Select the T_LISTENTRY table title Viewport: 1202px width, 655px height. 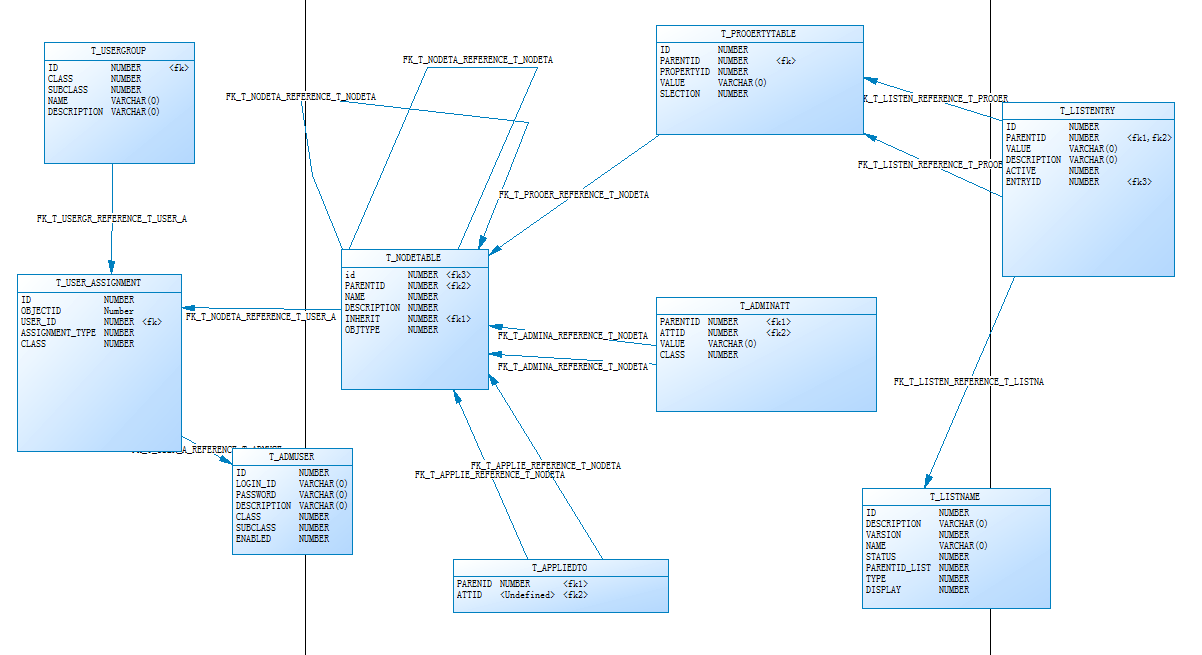point(1087,111)
